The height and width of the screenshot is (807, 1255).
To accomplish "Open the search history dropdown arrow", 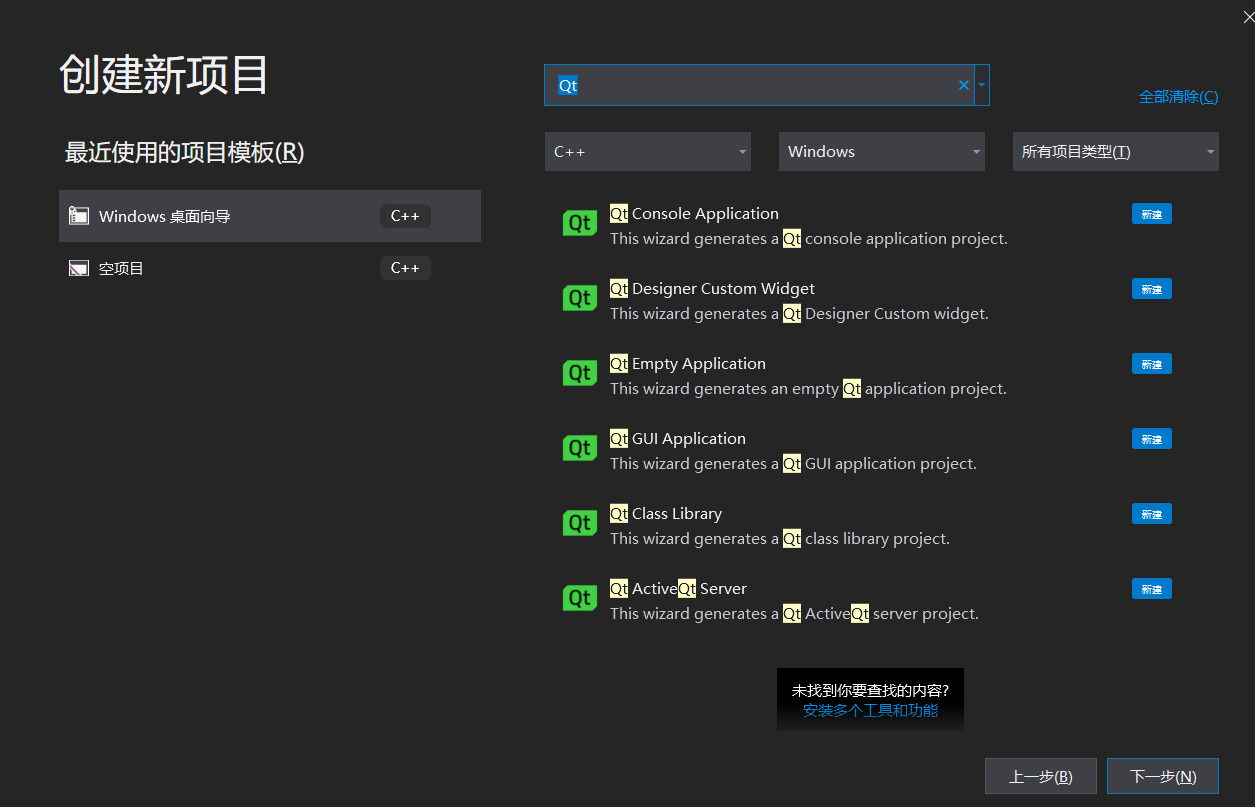I will 982,85.
